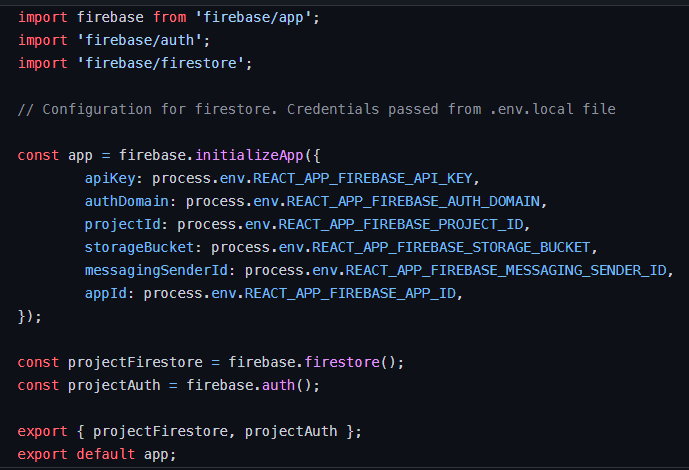Click the 'firebase/app' import string

click(253, 18)
